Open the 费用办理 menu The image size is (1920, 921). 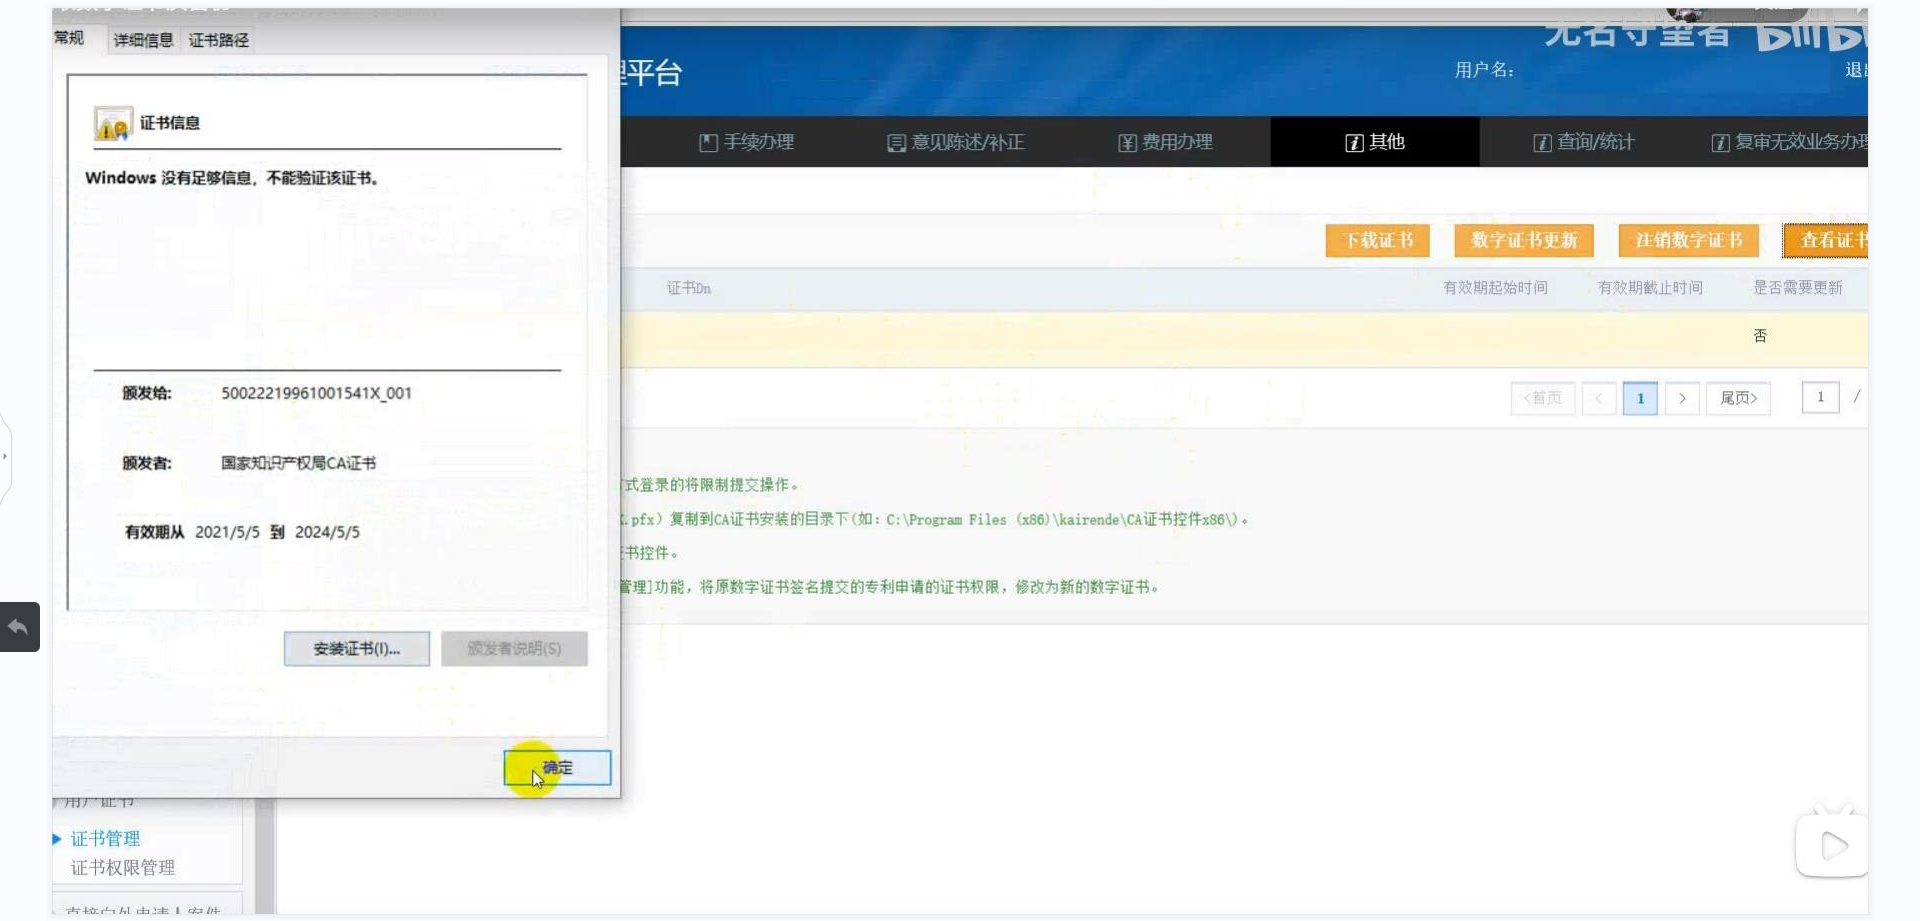(x=1165, y=142)
